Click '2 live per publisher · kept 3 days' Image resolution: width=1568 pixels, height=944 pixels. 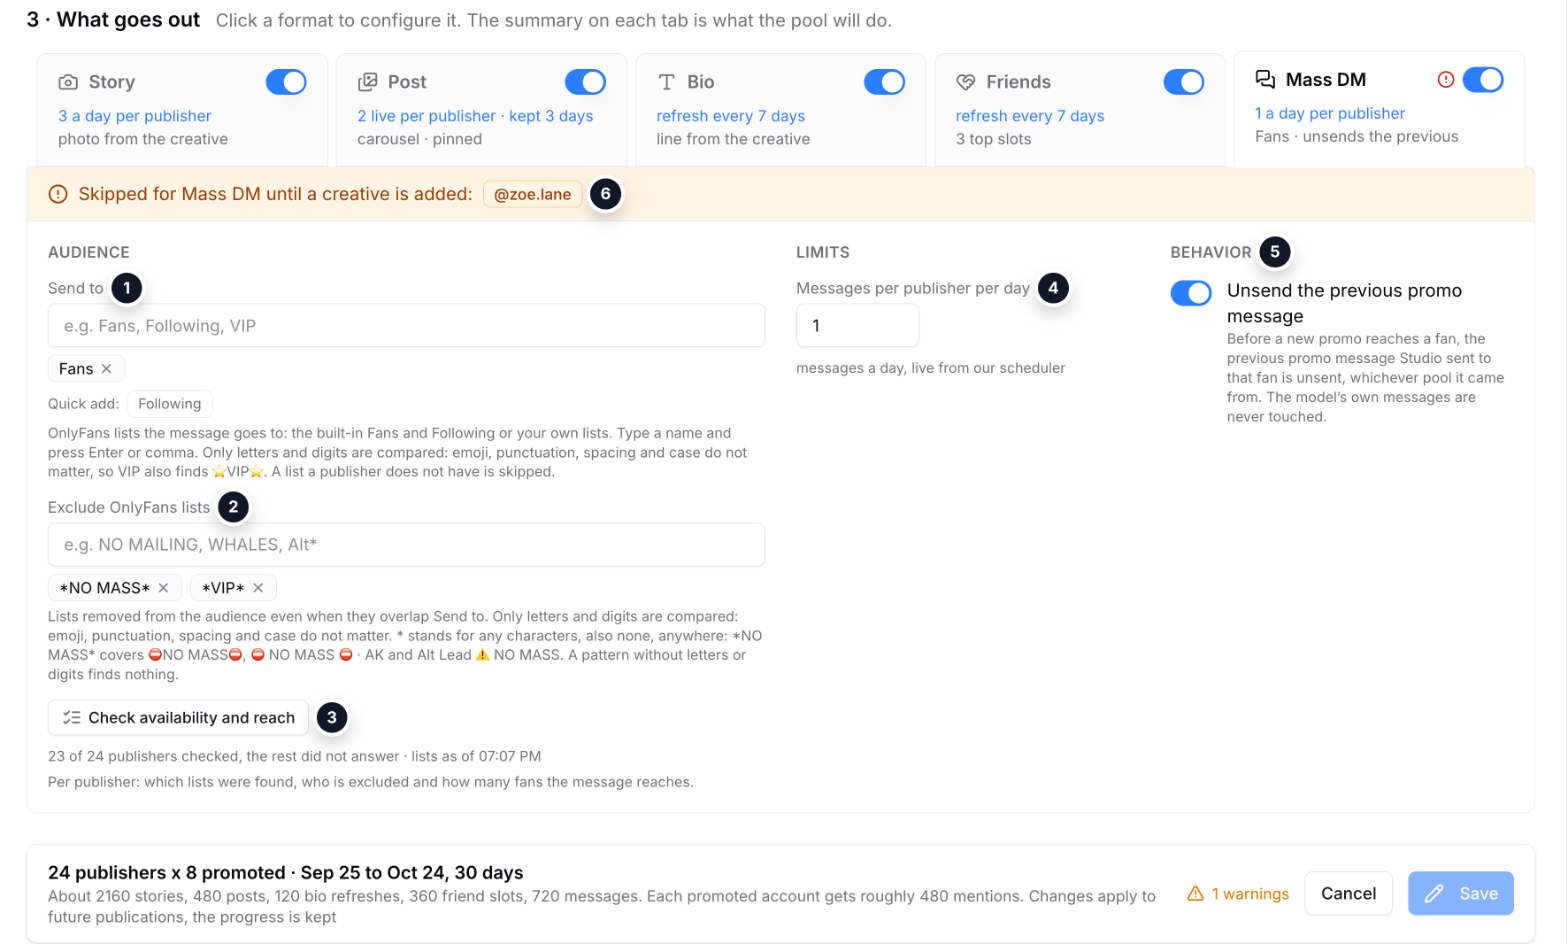click(475, 116)
